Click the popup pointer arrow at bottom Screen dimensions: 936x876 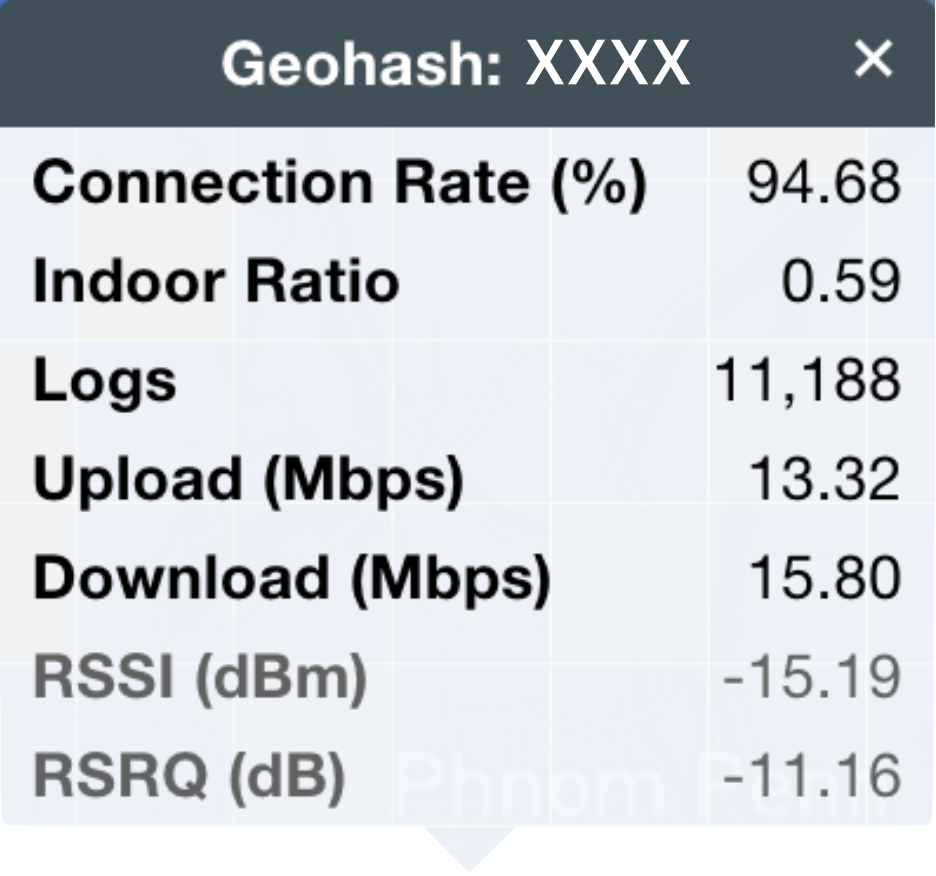[x=469, y=849]
